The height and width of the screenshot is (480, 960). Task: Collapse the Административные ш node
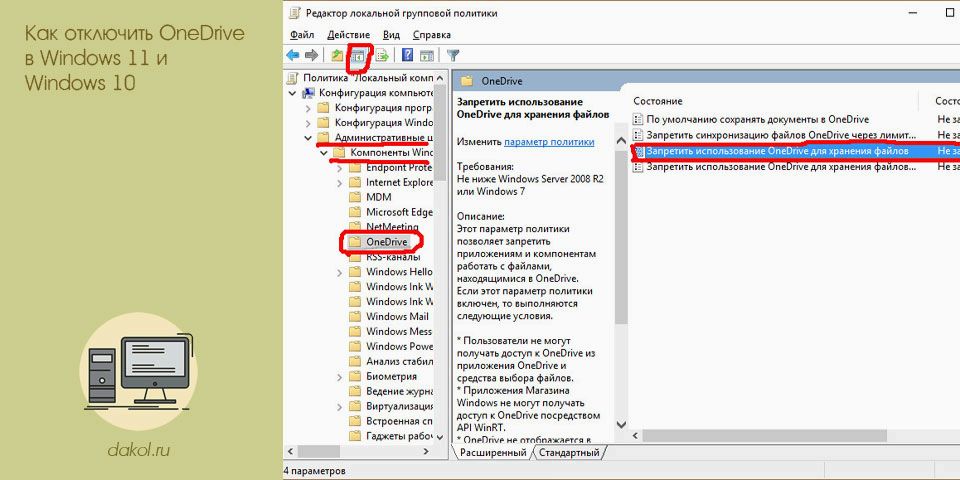click(x=309, y=138)
